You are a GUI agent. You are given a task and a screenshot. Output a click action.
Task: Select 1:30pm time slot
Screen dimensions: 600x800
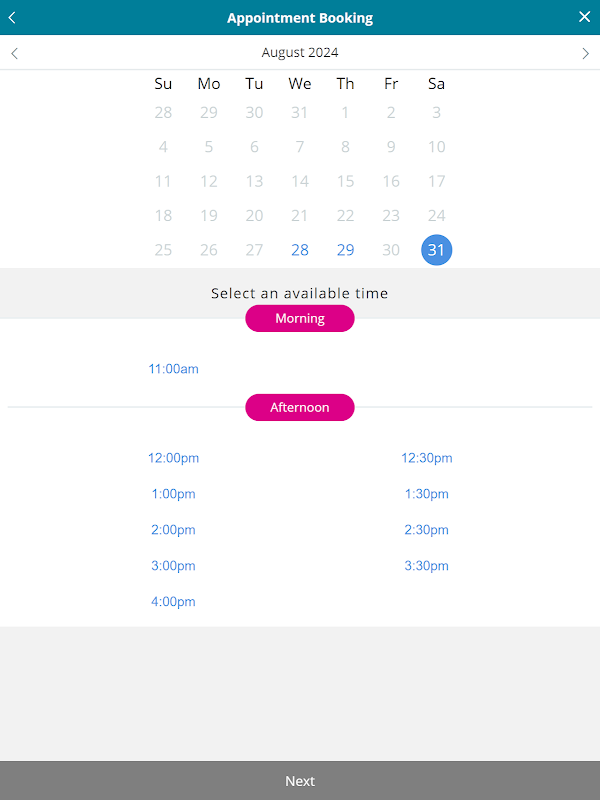coord(427,494)
